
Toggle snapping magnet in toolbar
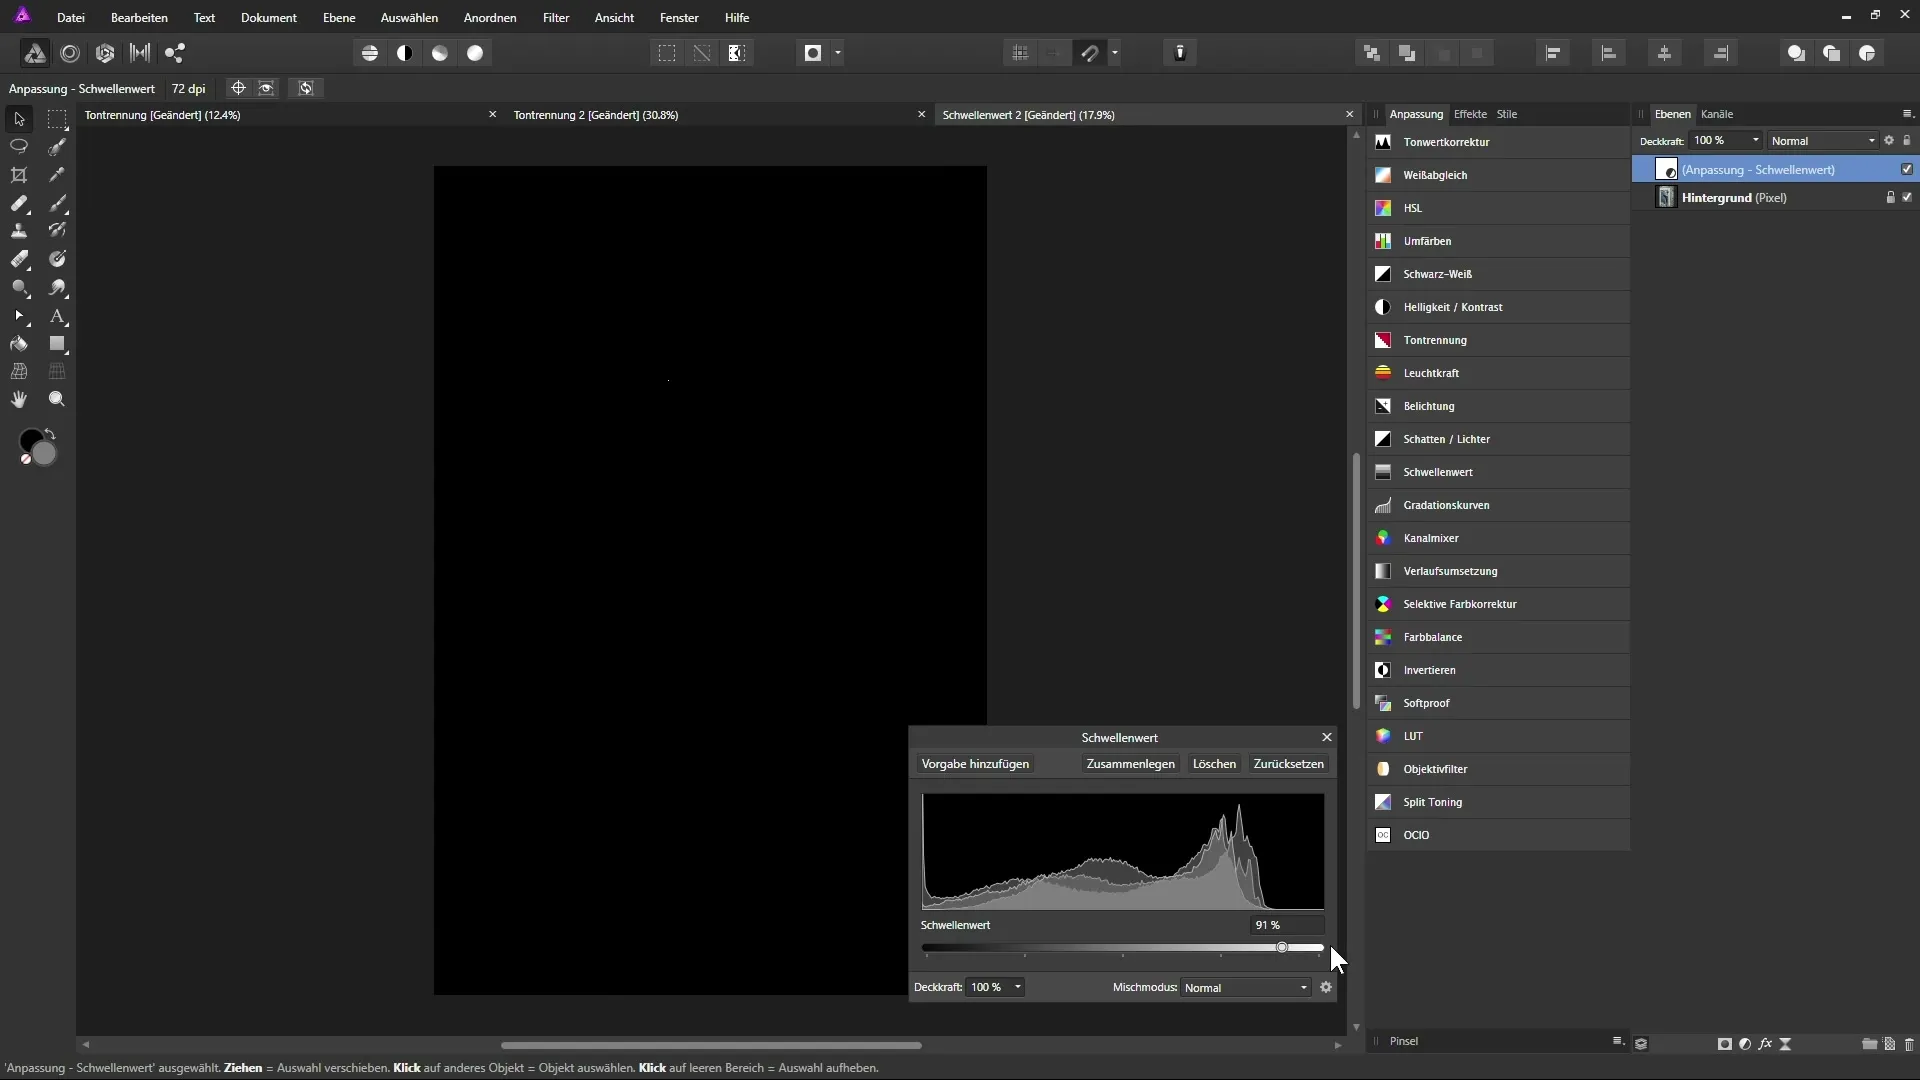(x=1091, y=53)
